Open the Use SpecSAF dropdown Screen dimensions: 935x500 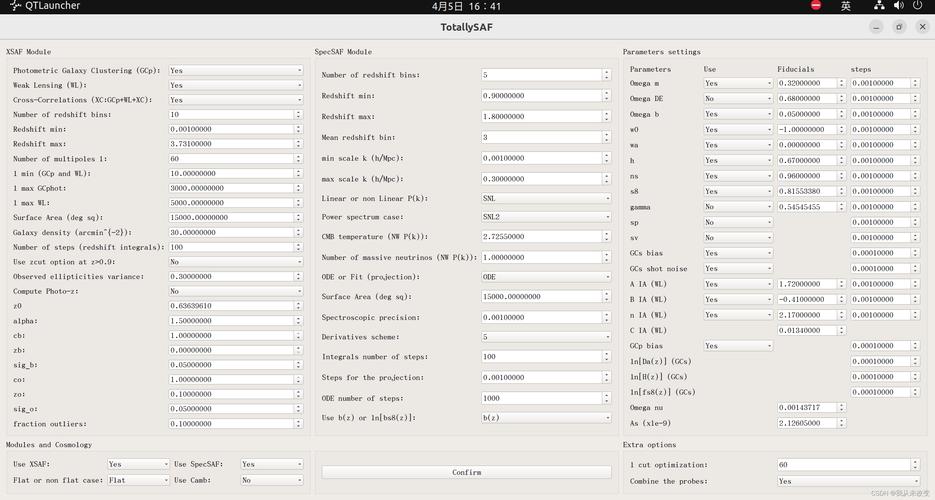[x=272, y=464]
